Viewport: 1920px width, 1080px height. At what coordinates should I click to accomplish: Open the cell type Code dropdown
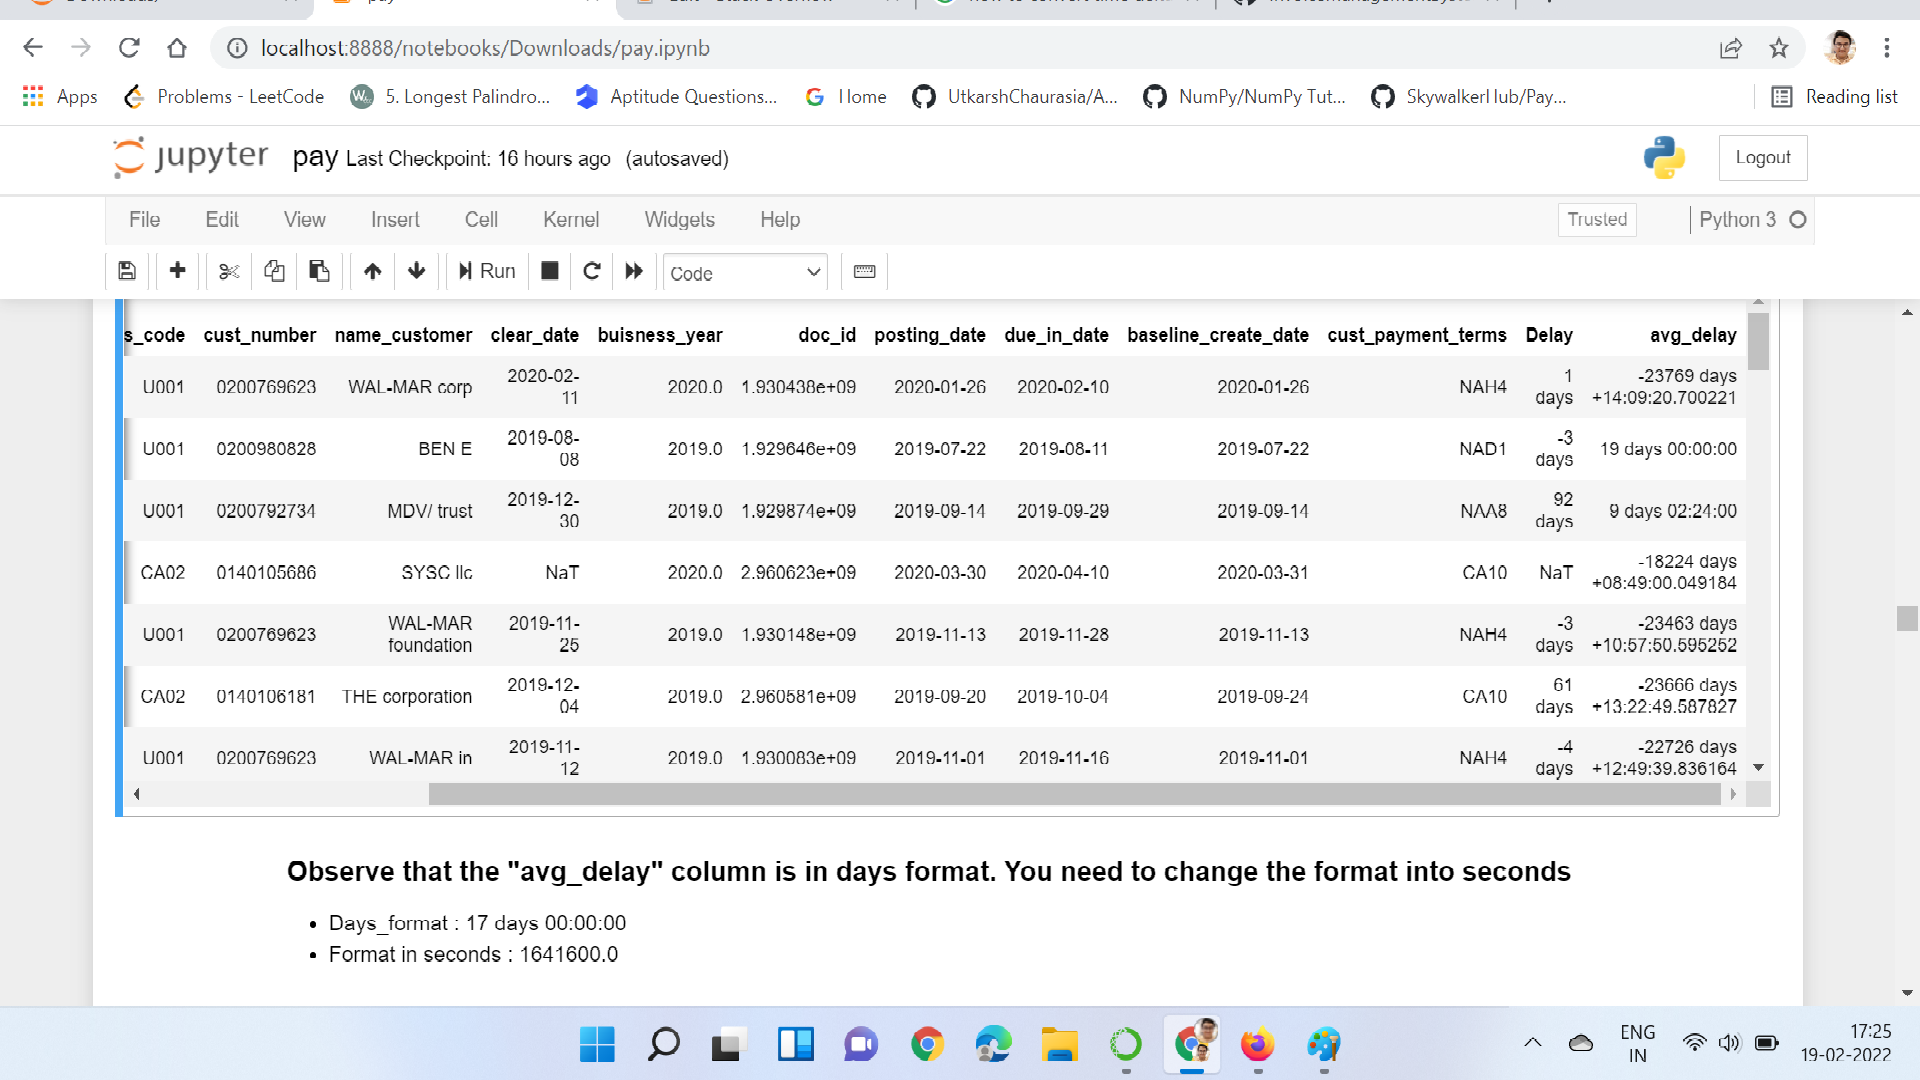(x=745, y=273)
